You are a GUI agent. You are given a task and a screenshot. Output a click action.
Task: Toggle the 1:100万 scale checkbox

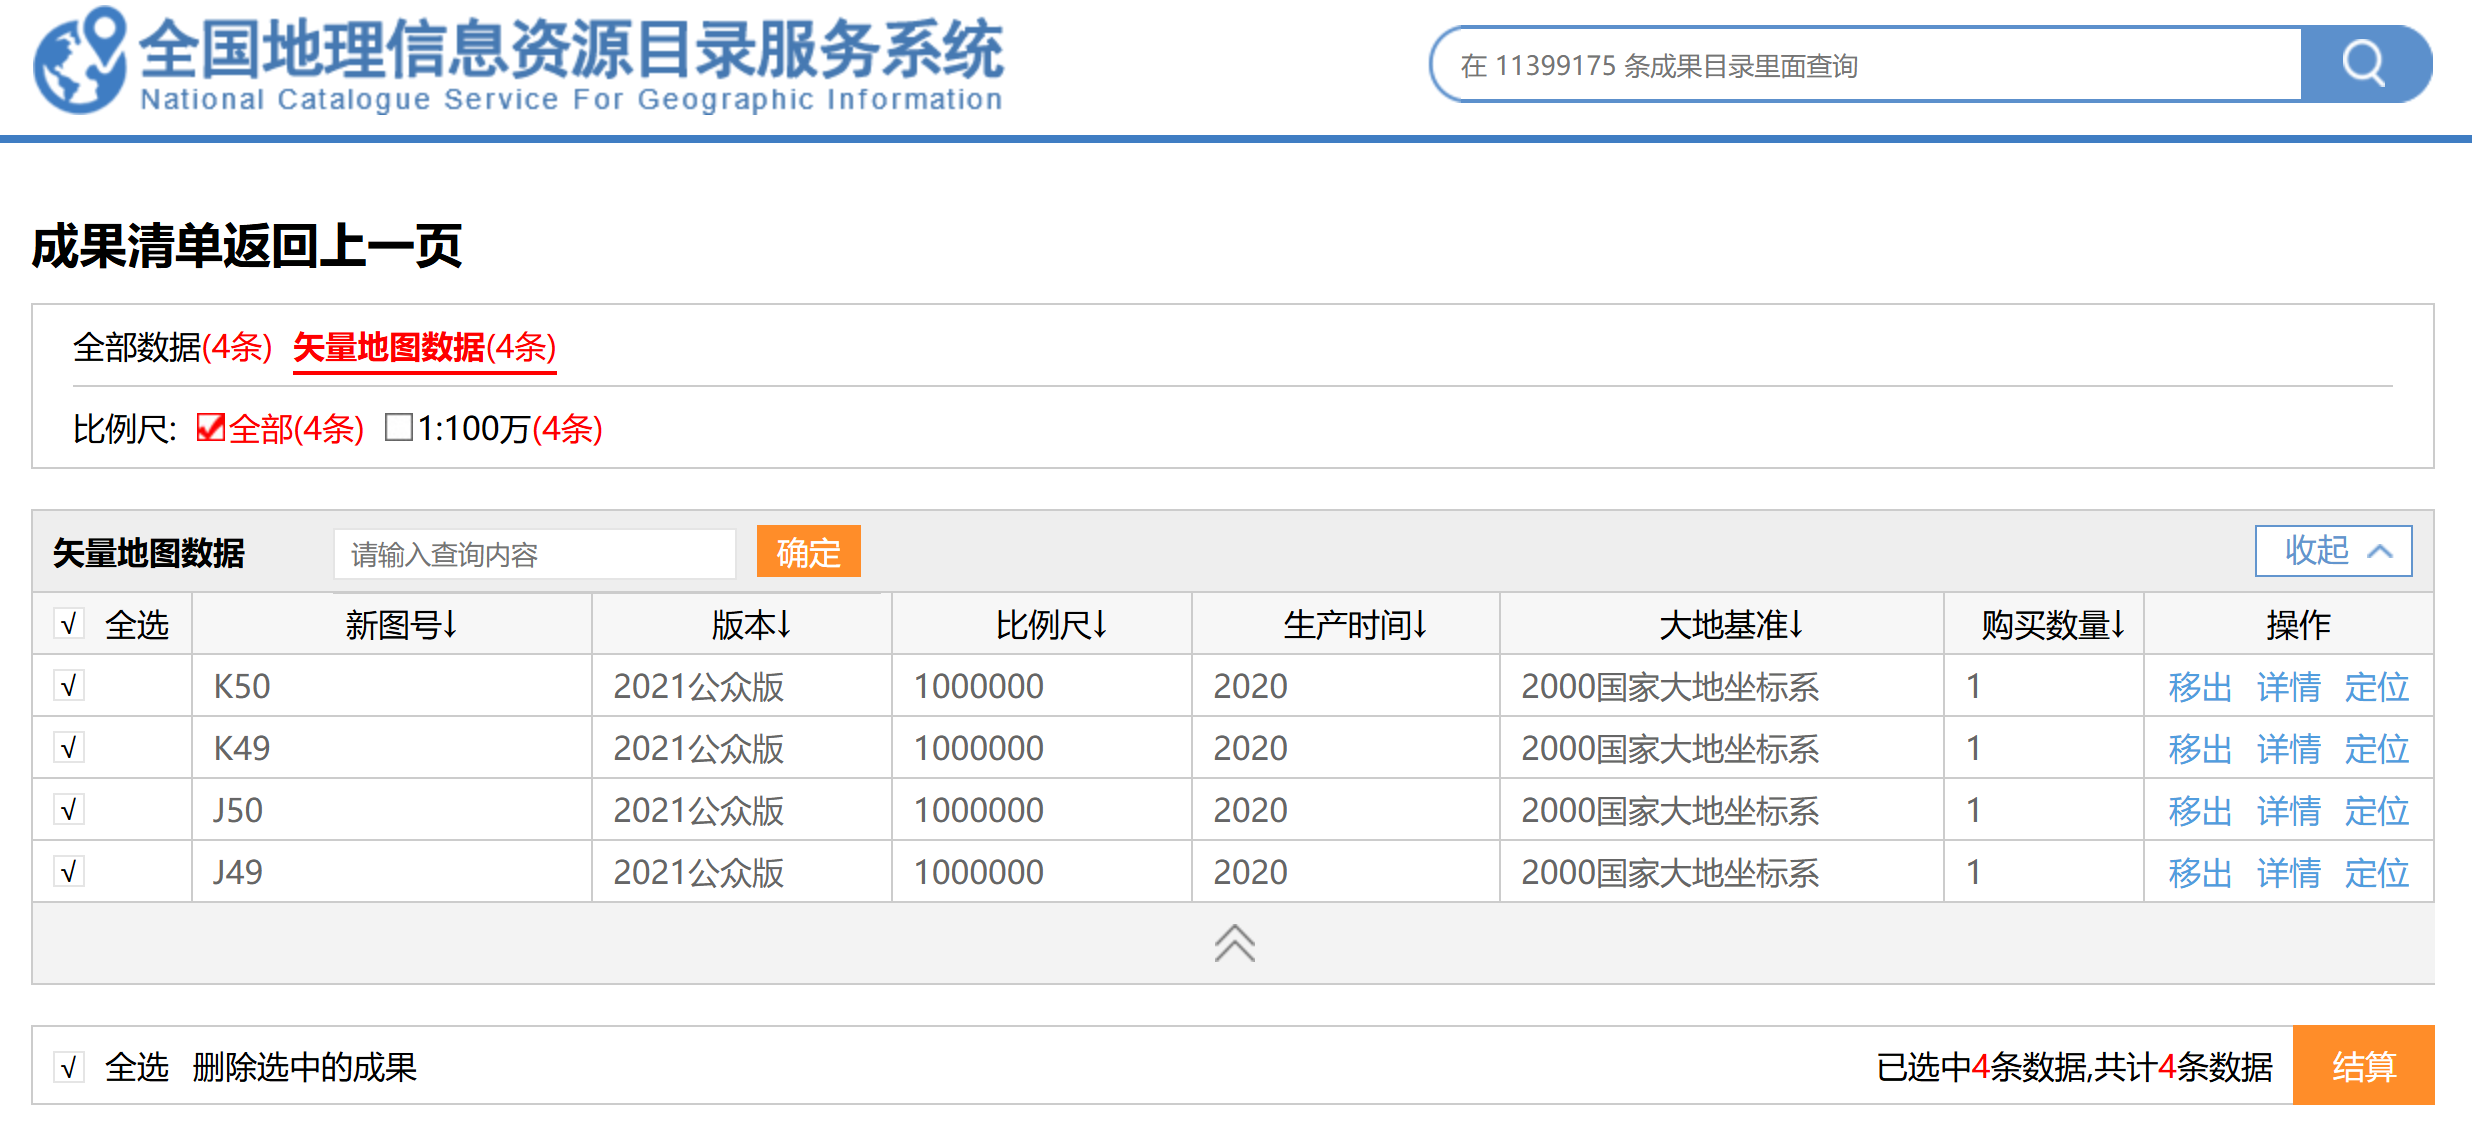pos(398,428)
